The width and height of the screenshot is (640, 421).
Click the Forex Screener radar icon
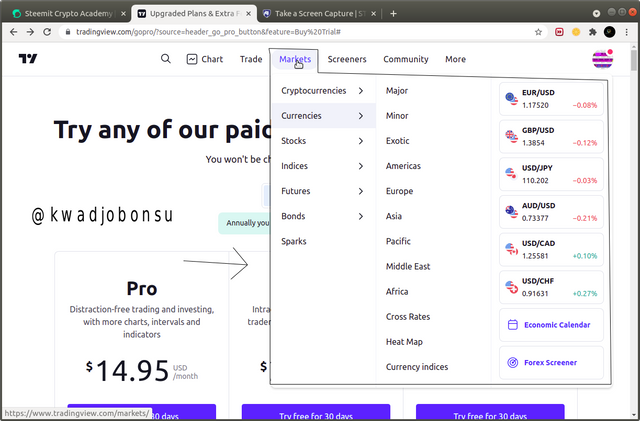point(513,362)
